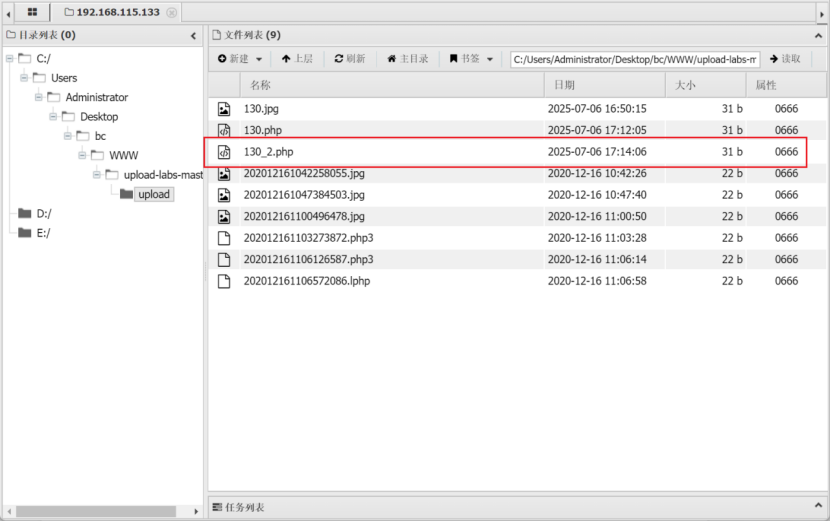Select the file 130.php
Screen dimensions: 830x521
pos(263,130)
